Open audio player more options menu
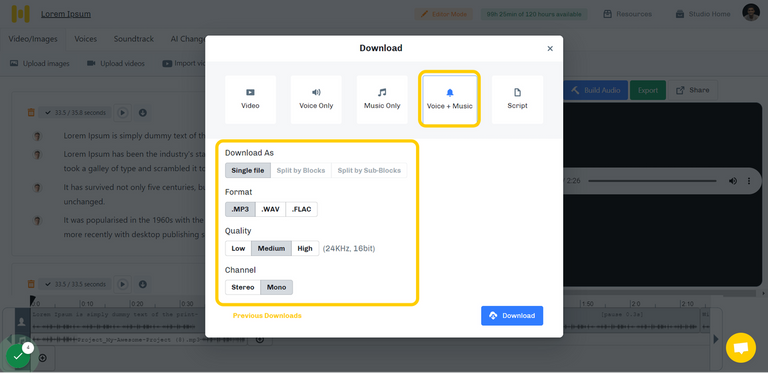Image resolution: width=768 pixels, height=373 pixels. (x=749, y=181)
